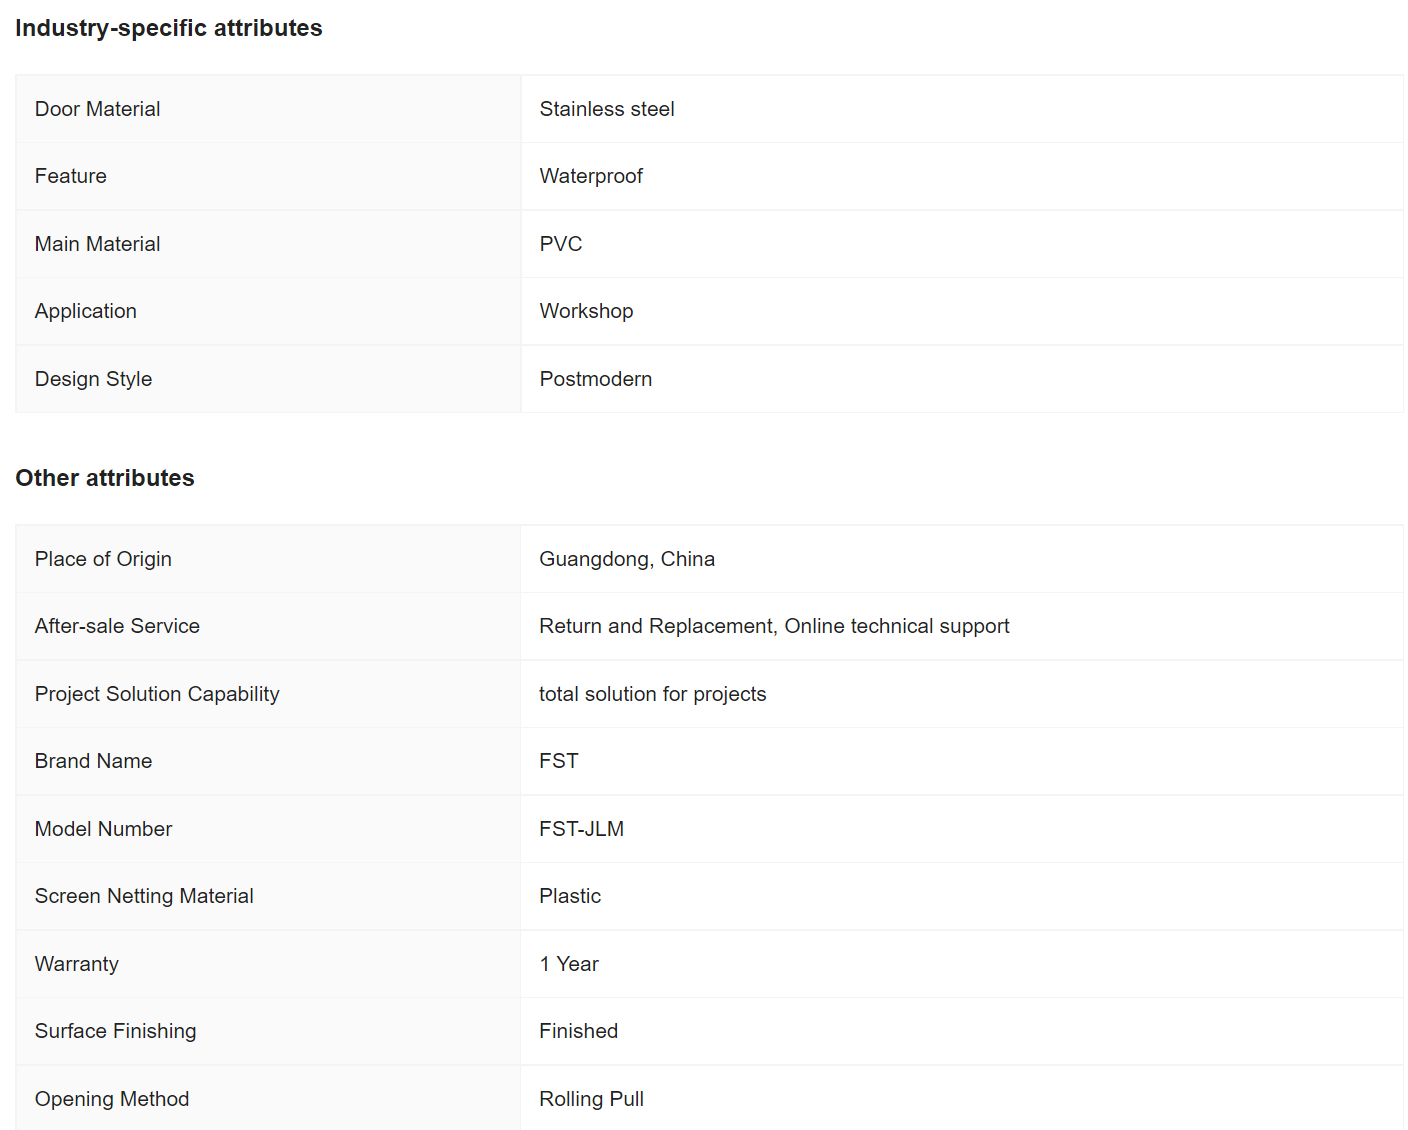
Task: Select the Door Material label cell
Action: 268,109
